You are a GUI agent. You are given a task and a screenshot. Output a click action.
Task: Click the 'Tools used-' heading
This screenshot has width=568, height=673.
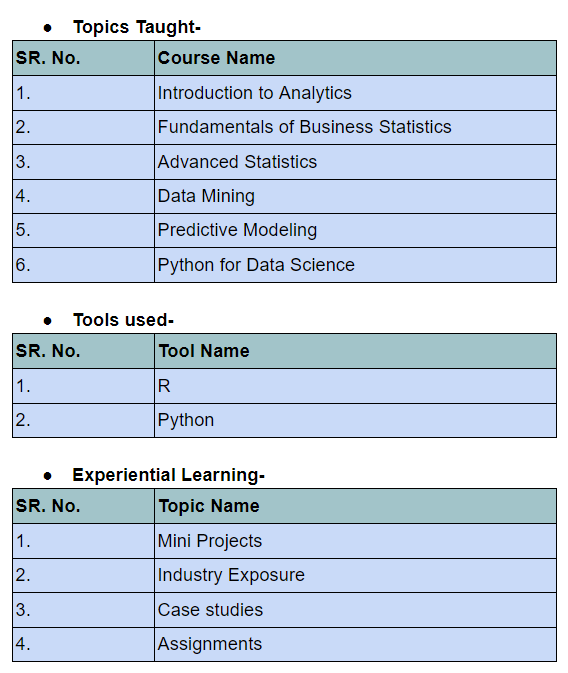(x=123, y=320)
